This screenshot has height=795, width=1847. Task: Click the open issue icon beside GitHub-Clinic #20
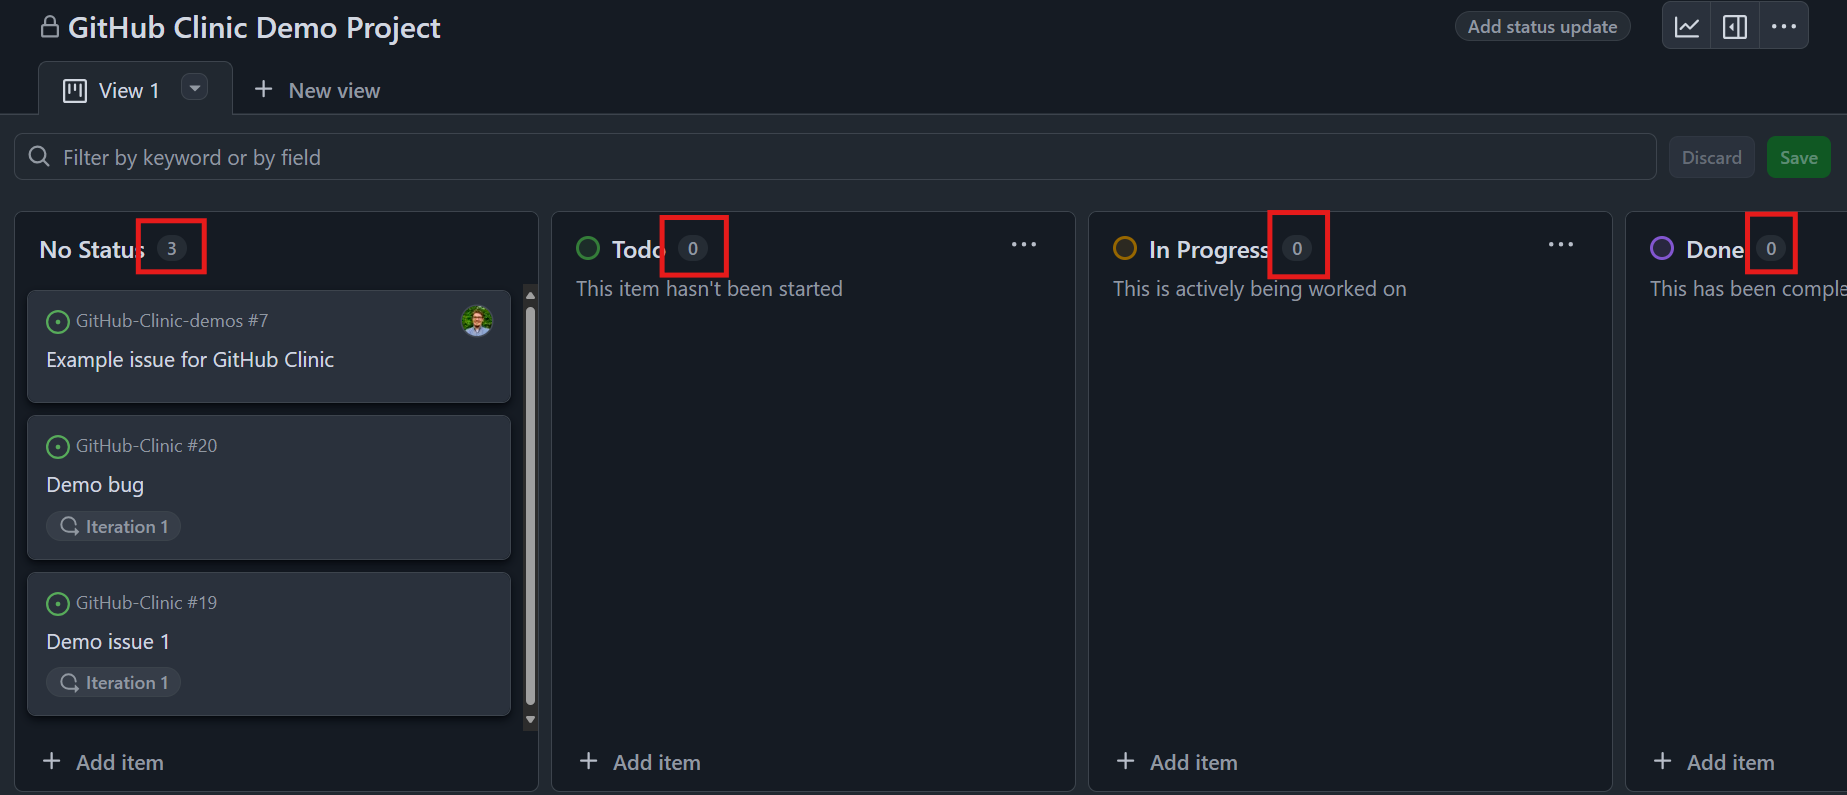click(x=58, y=446)
